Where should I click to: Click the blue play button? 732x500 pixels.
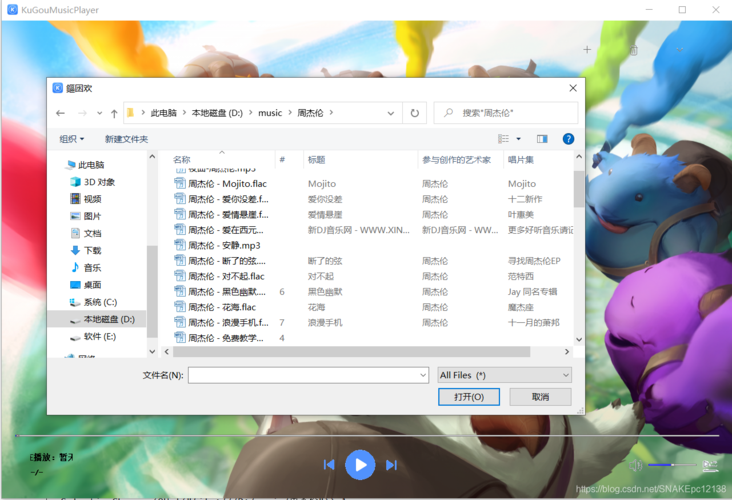(x=360, y=465)
